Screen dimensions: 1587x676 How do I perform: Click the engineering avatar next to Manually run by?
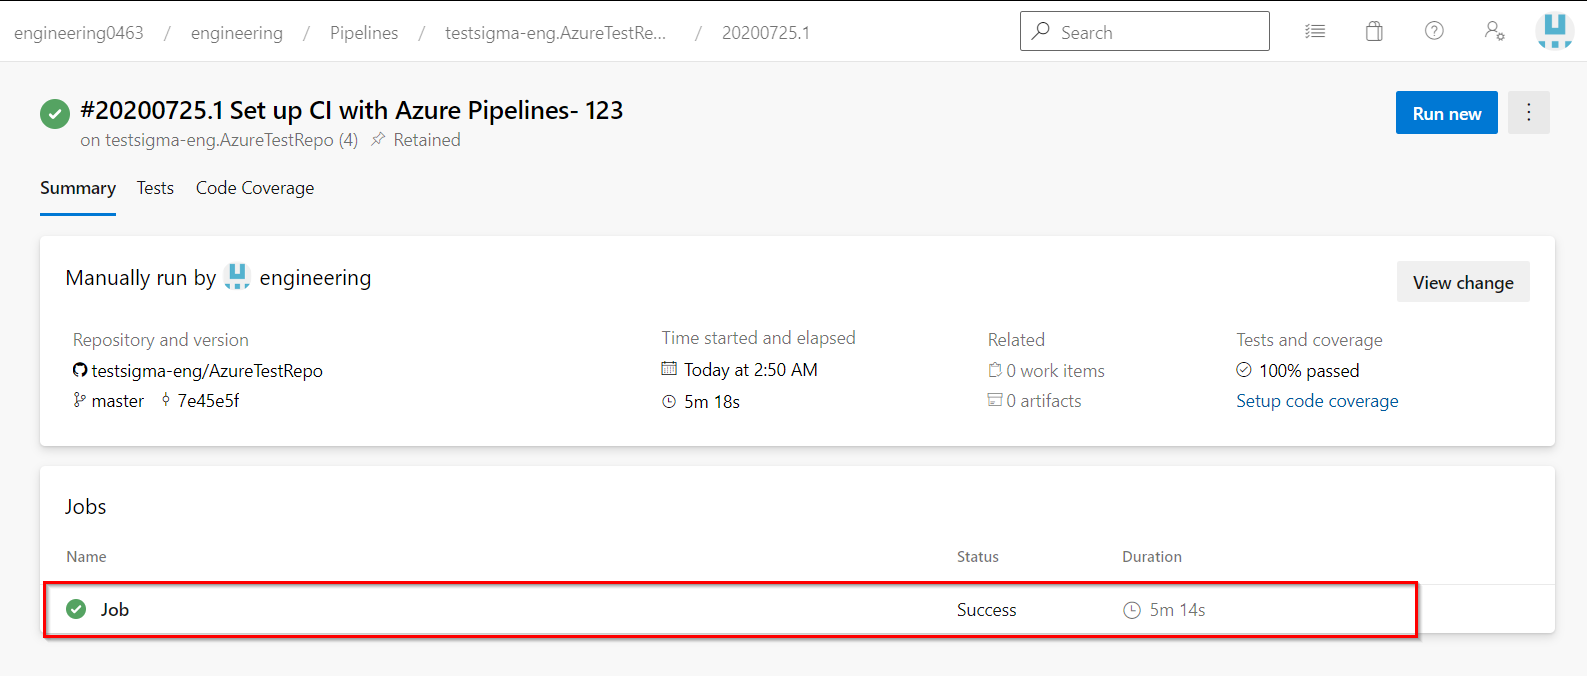[x=237, y=277]
